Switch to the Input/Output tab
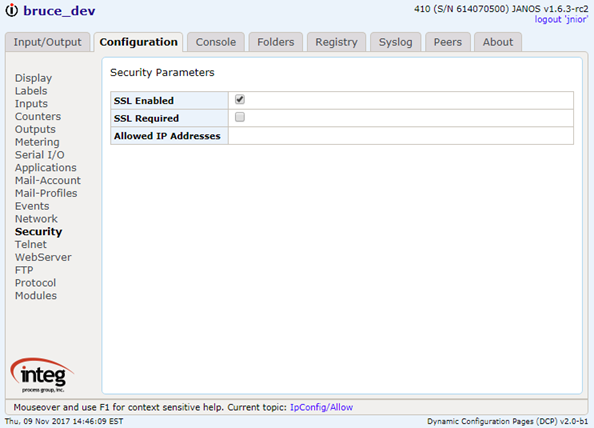 [48, 42]
